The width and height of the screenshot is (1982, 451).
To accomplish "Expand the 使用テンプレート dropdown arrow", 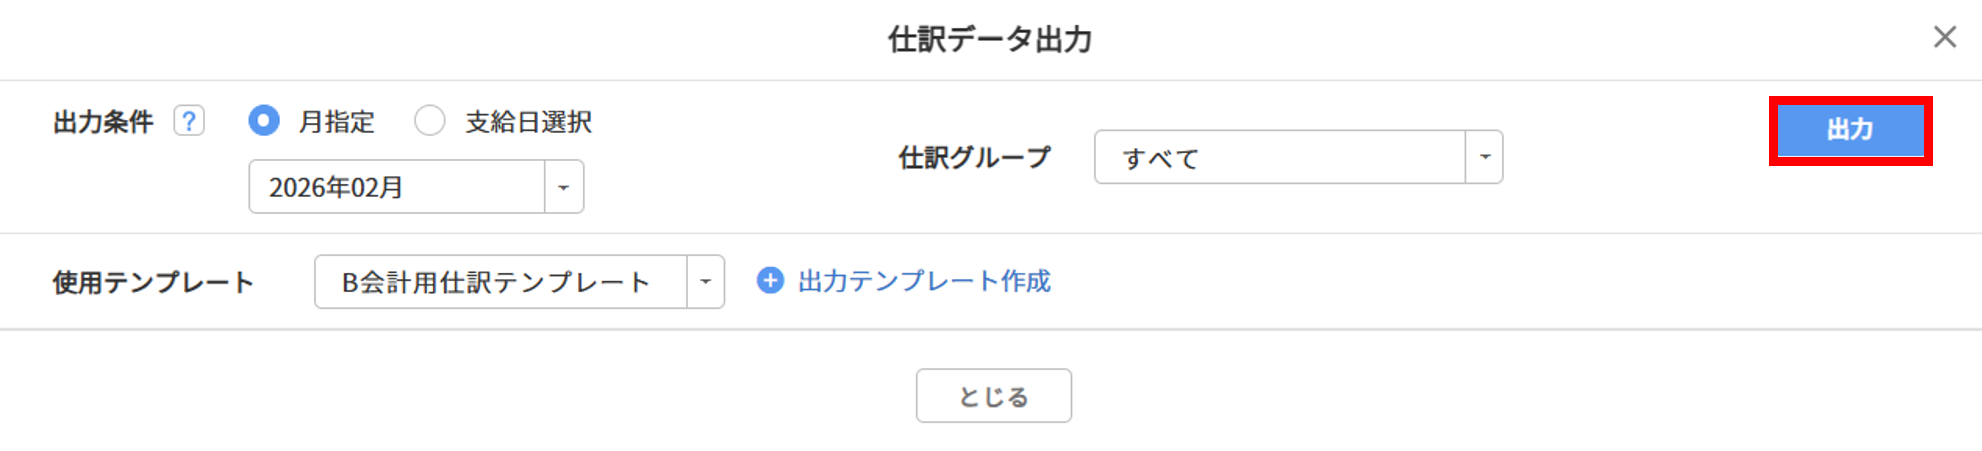I will pyautogui.click(x=705, y=282).
